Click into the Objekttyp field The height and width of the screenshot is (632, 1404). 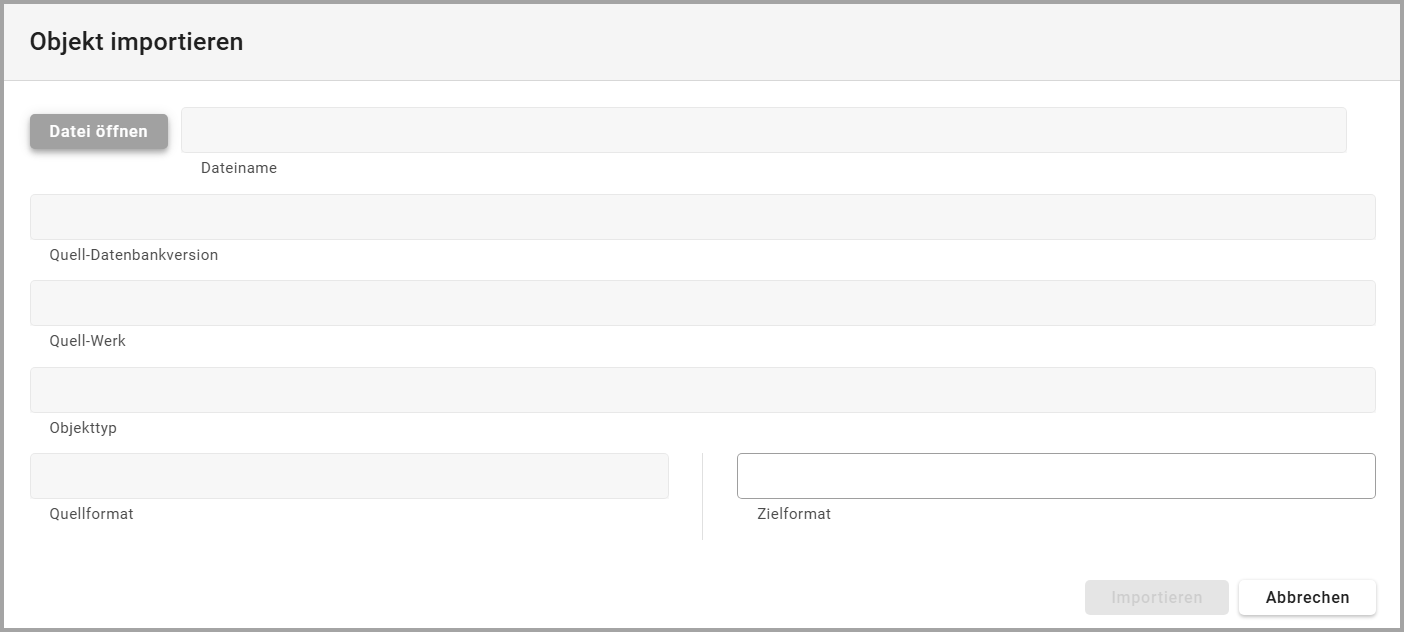pyautogui.click(x=702, y=390)
